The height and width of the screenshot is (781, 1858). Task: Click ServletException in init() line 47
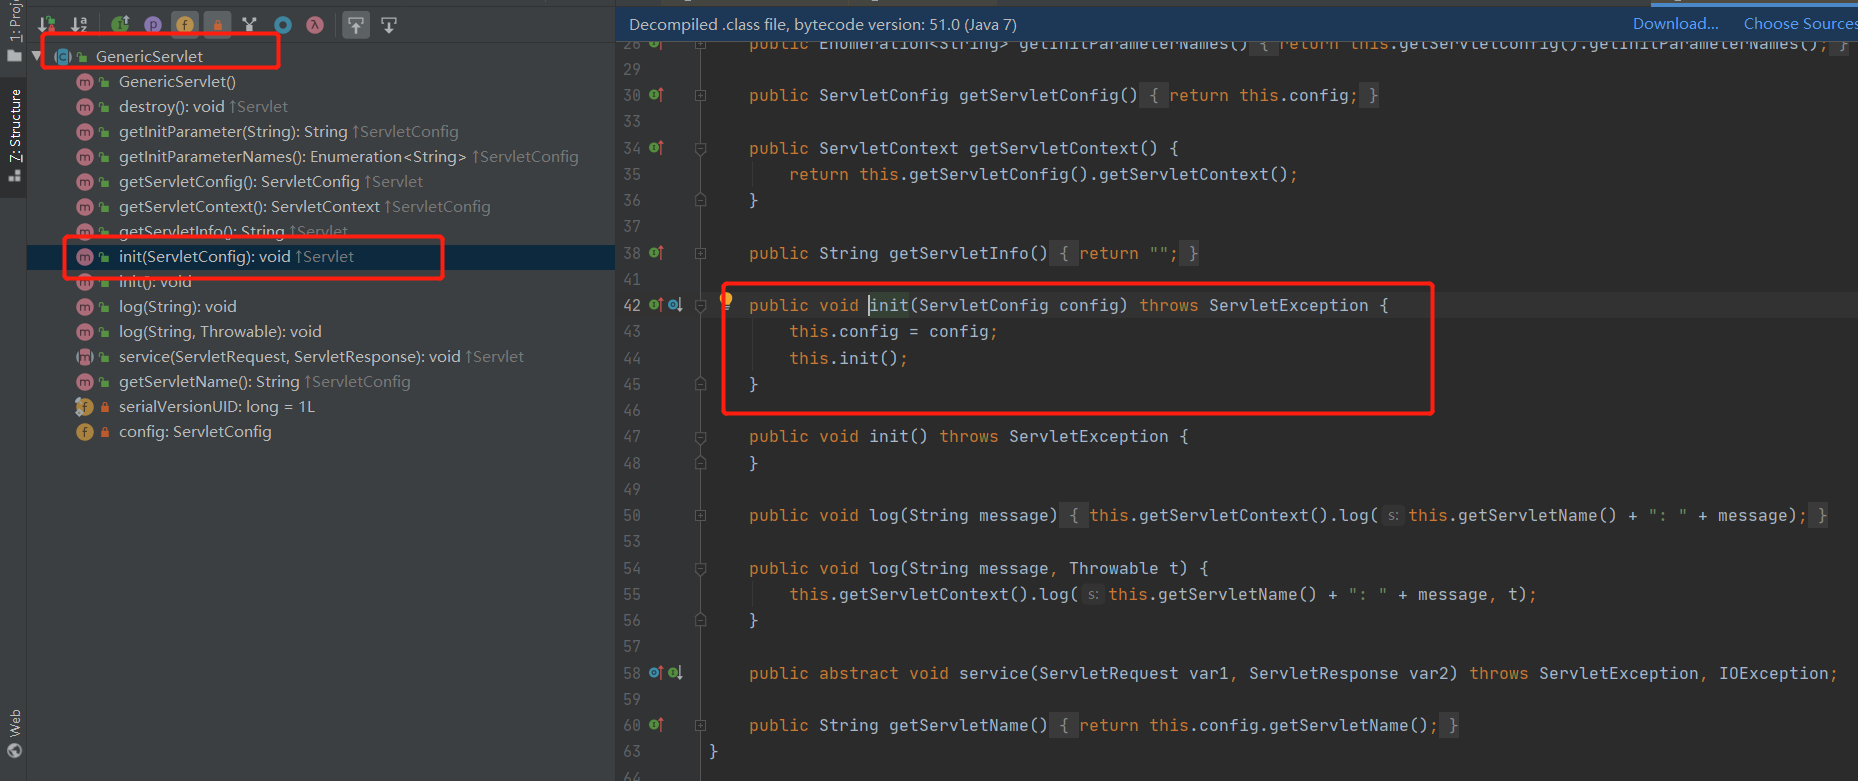[x=1088, y=437]
